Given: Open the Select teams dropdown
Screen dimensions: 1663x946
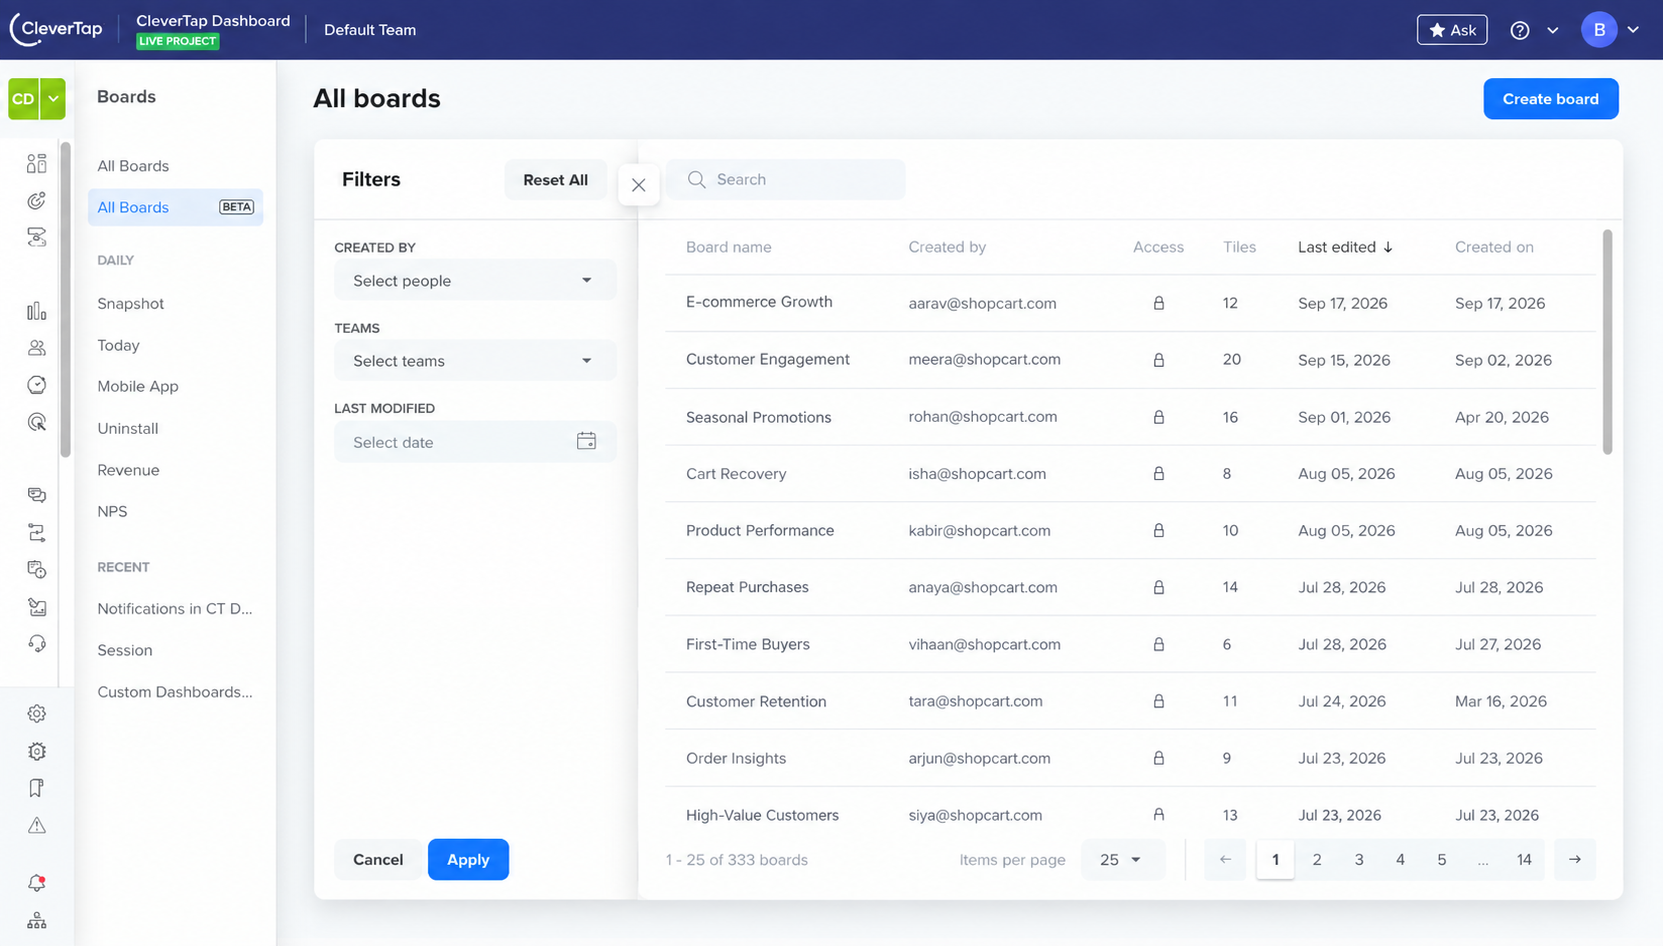Looking at the screenshot, I should 475,361.
